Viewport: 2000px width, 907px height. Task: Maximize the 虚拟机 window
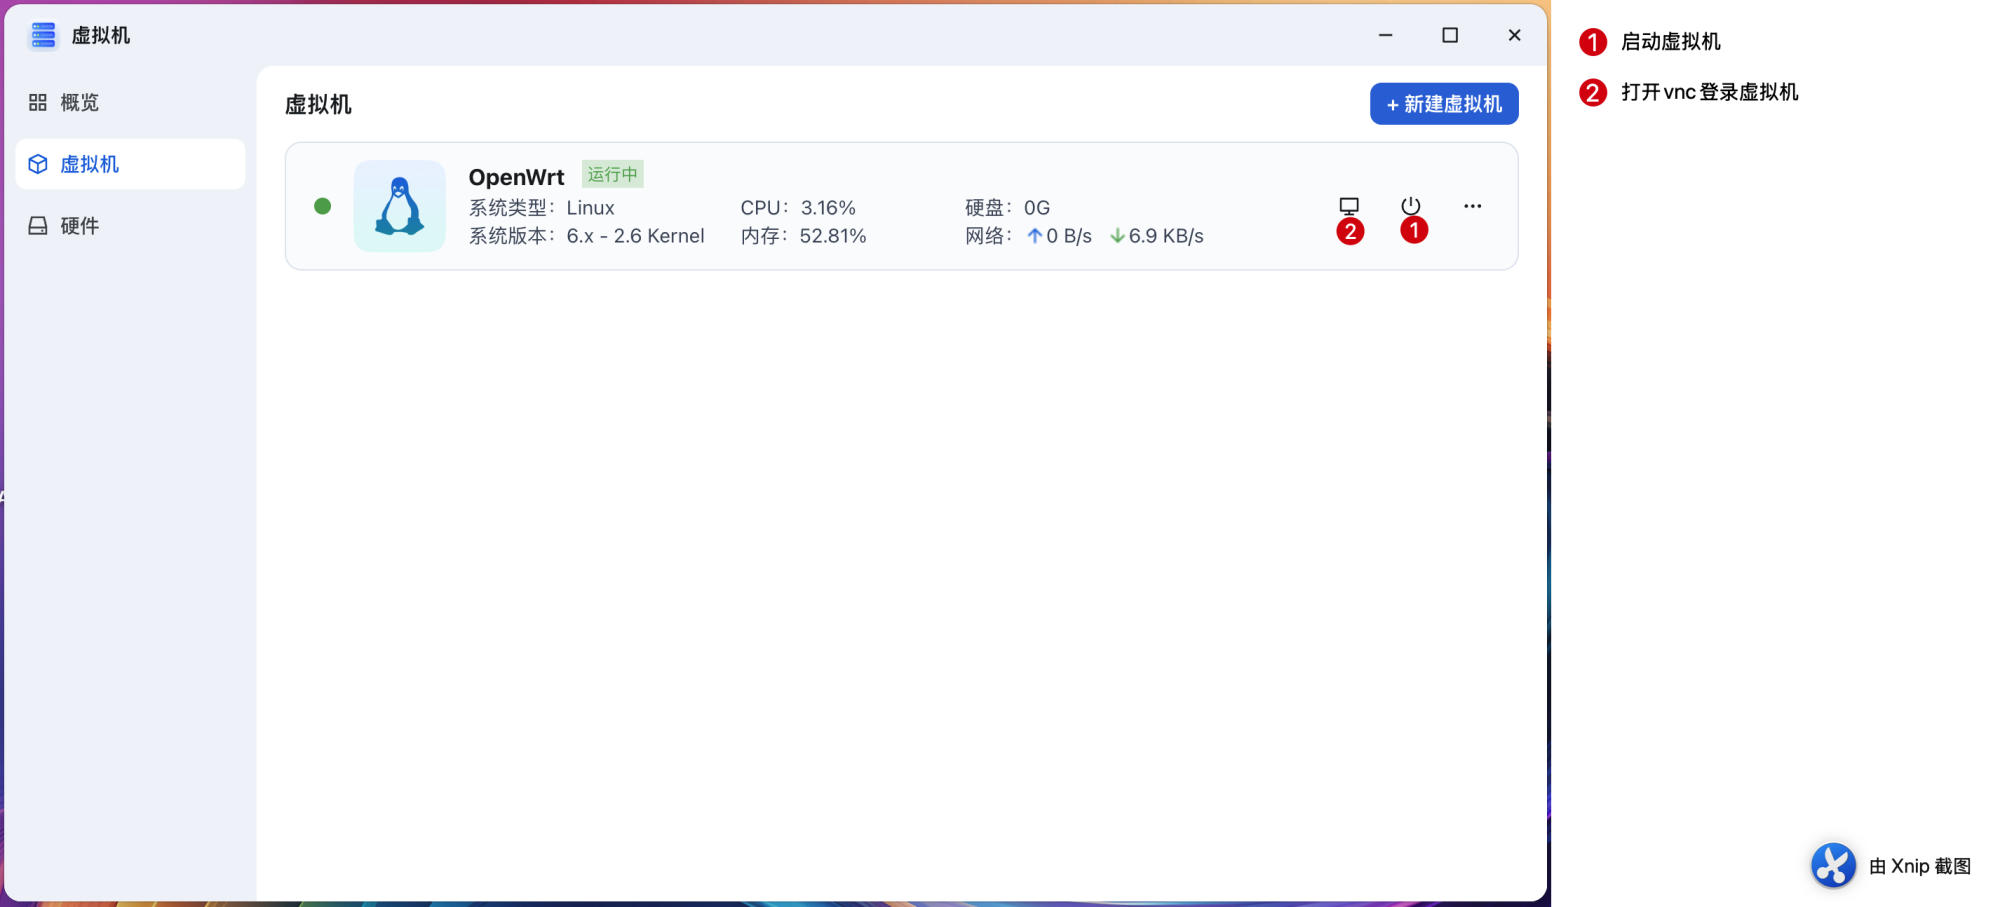tap(1449, 35)
